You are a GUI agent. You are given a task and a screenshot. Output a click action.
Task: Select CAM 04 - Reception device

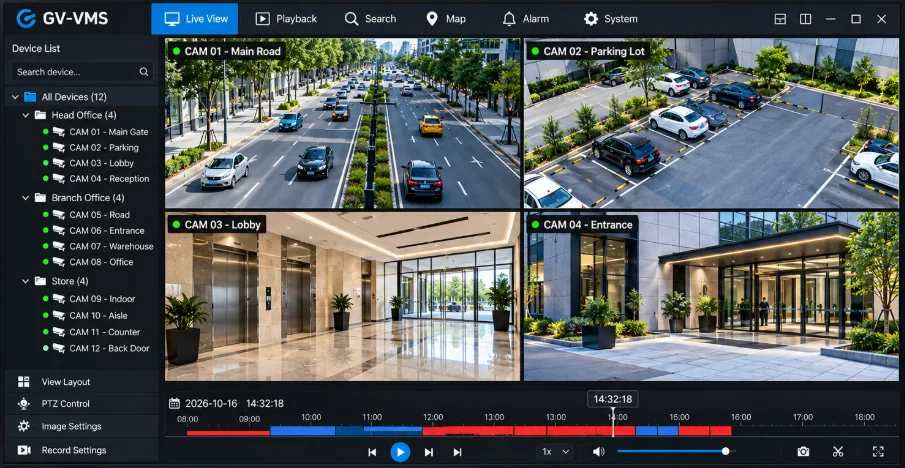tap(96, 178)
